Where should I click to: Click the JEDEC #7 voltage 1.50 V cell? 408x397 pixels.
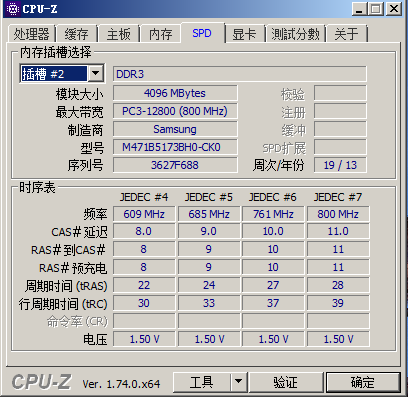338,339
